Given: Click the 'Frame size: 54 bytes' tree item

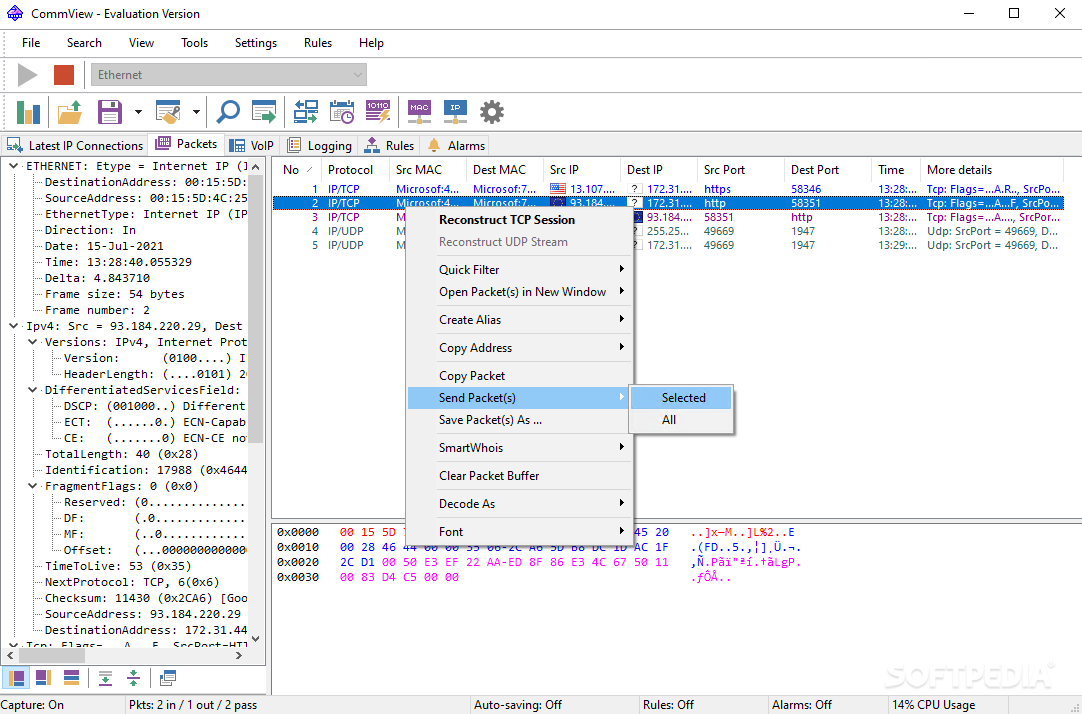Looking at the screenshot, I should point(115,295).
